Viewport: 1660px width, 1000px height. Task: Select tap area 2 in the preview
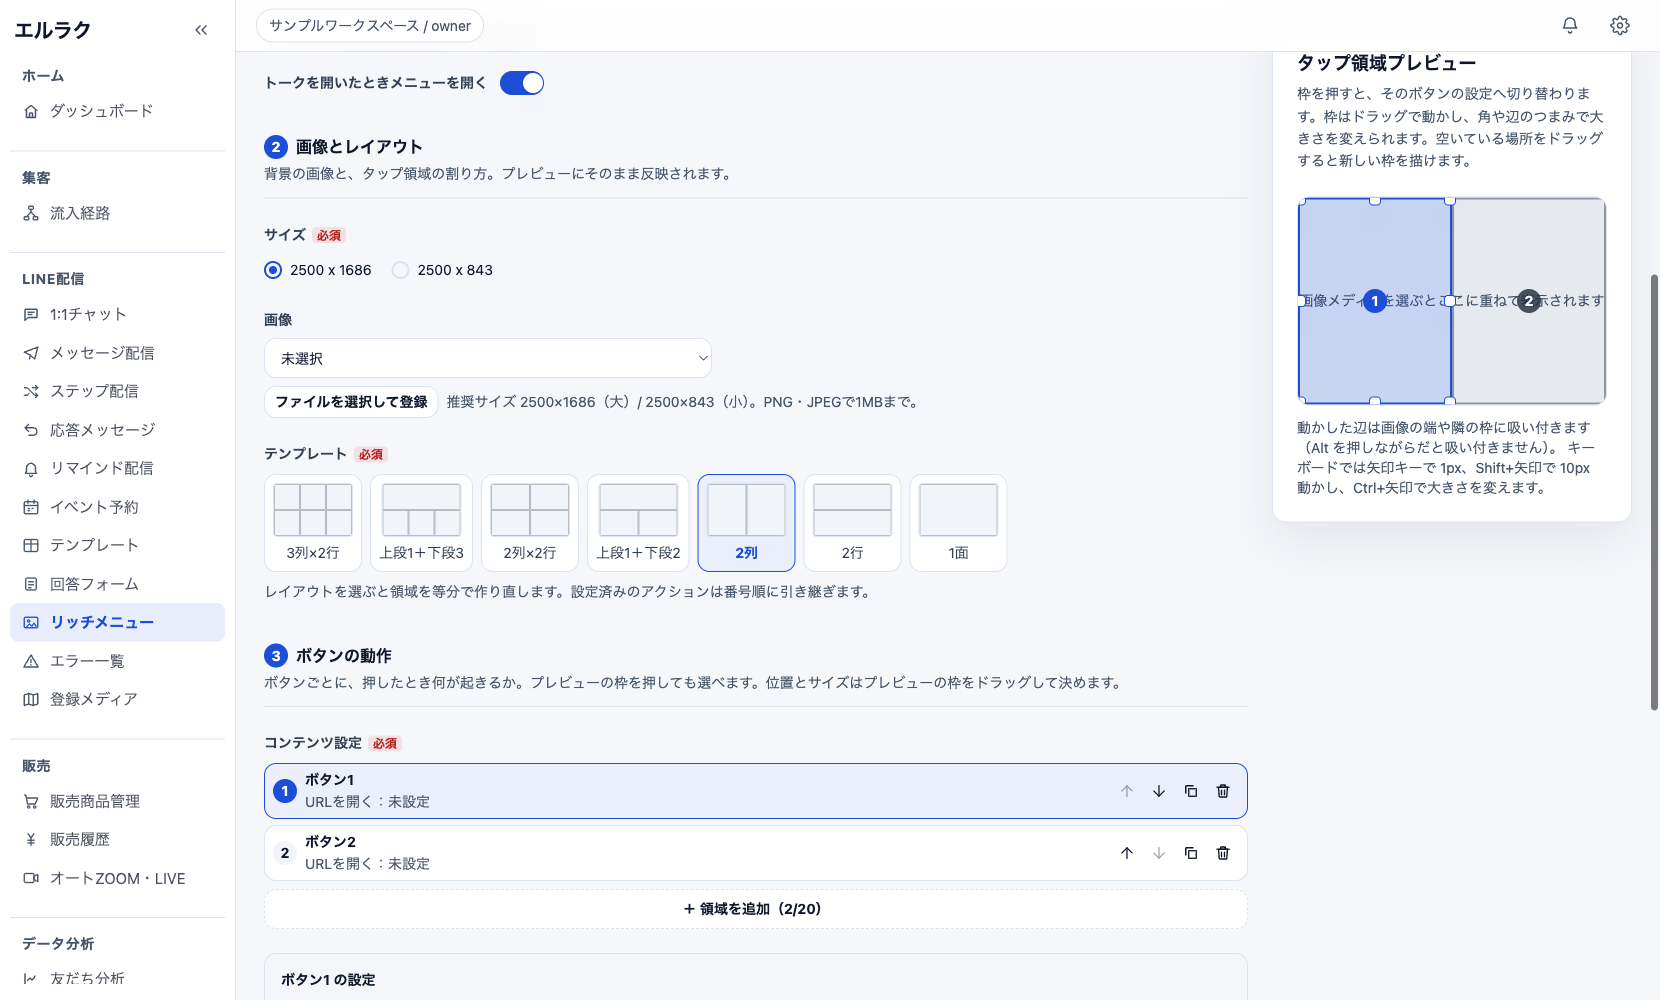1528,301
